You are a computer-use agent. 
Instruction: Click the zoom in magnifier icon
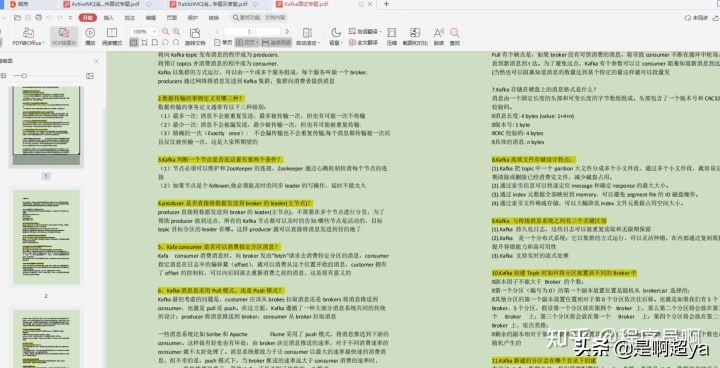(176, 32)
